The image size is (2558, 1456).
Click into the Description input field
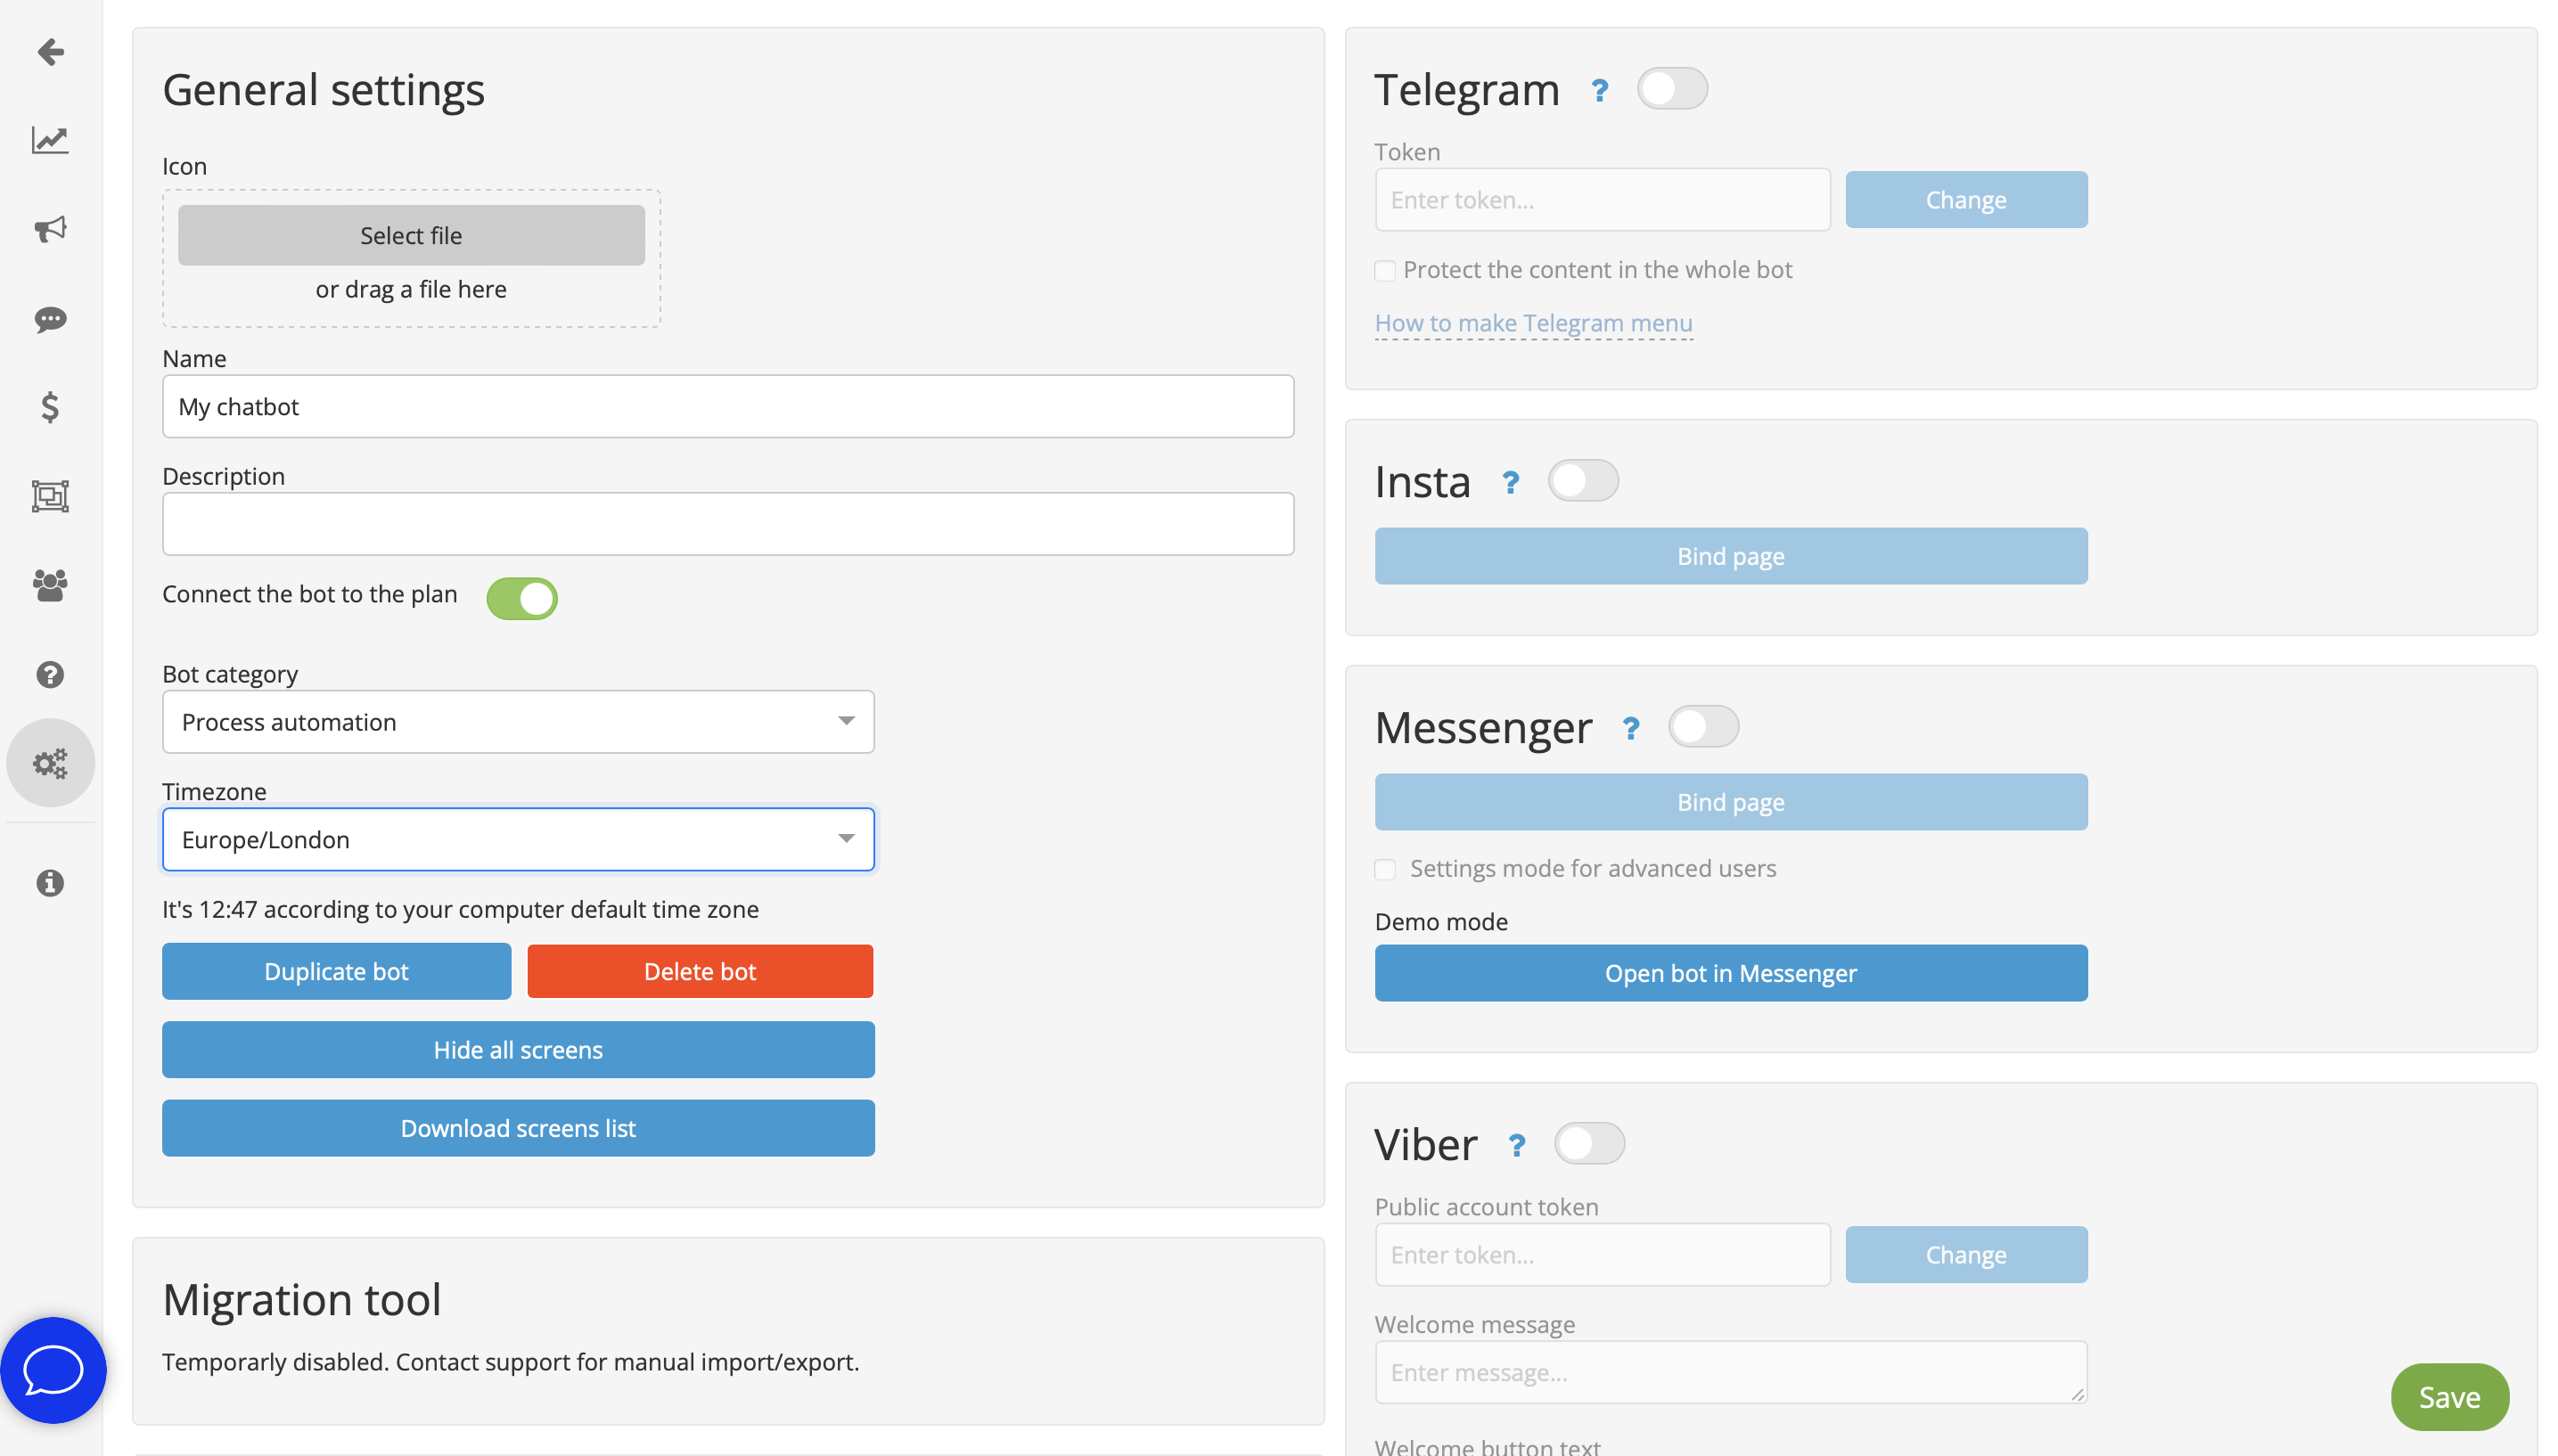click(x=727, y=524)
